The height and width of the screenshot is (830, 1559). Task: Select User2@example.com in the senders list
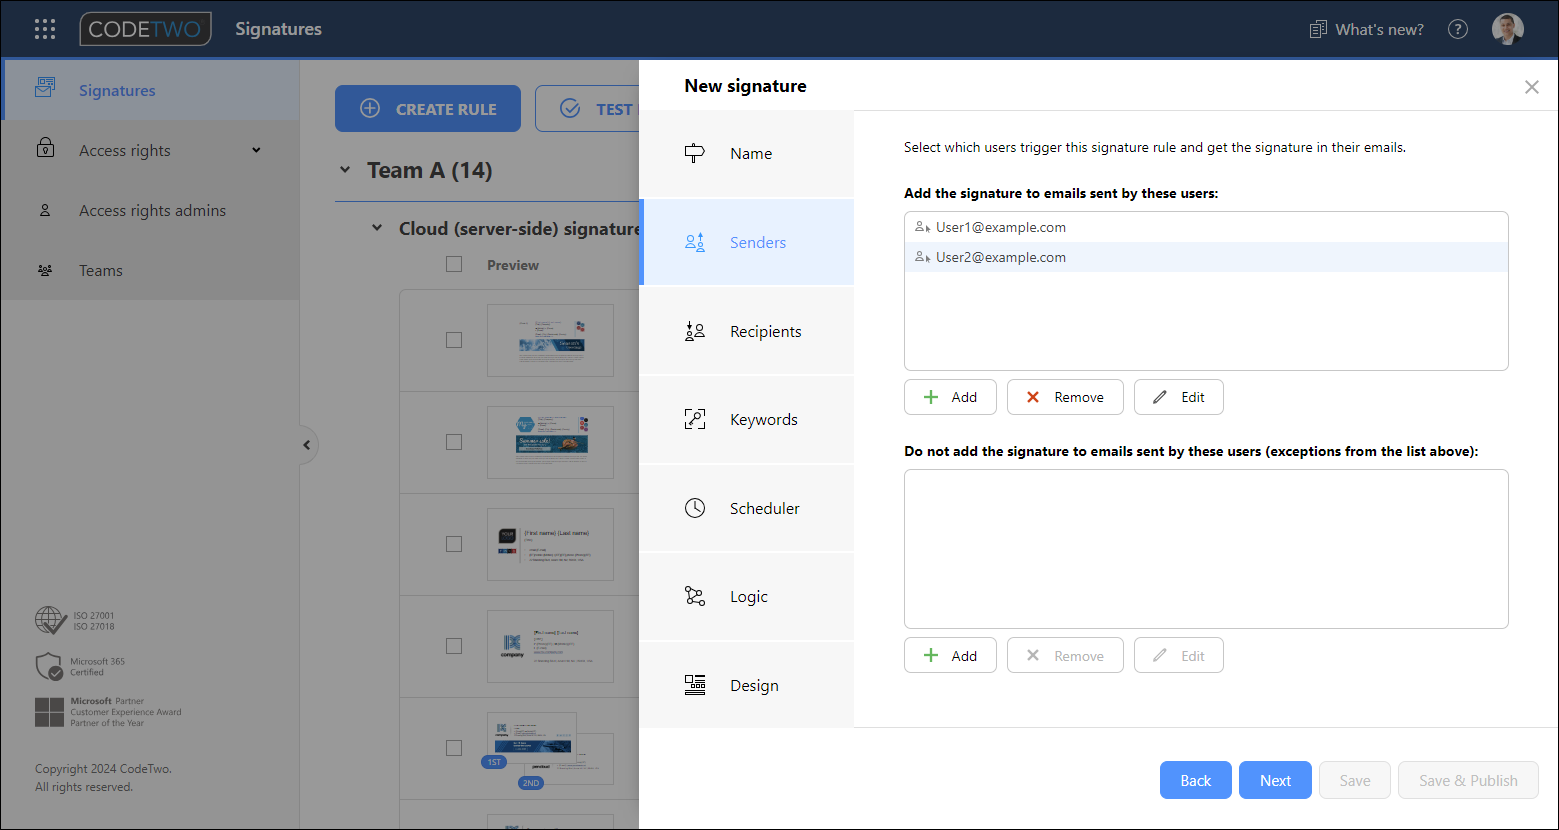(x=1206, y=257)
